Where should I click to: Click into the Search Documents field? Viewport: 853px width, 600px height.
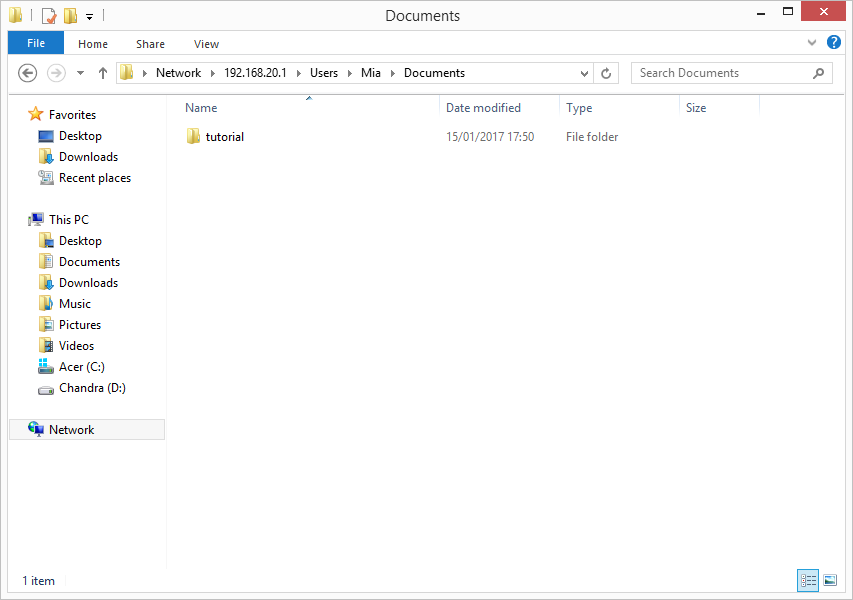pos(720,73)
